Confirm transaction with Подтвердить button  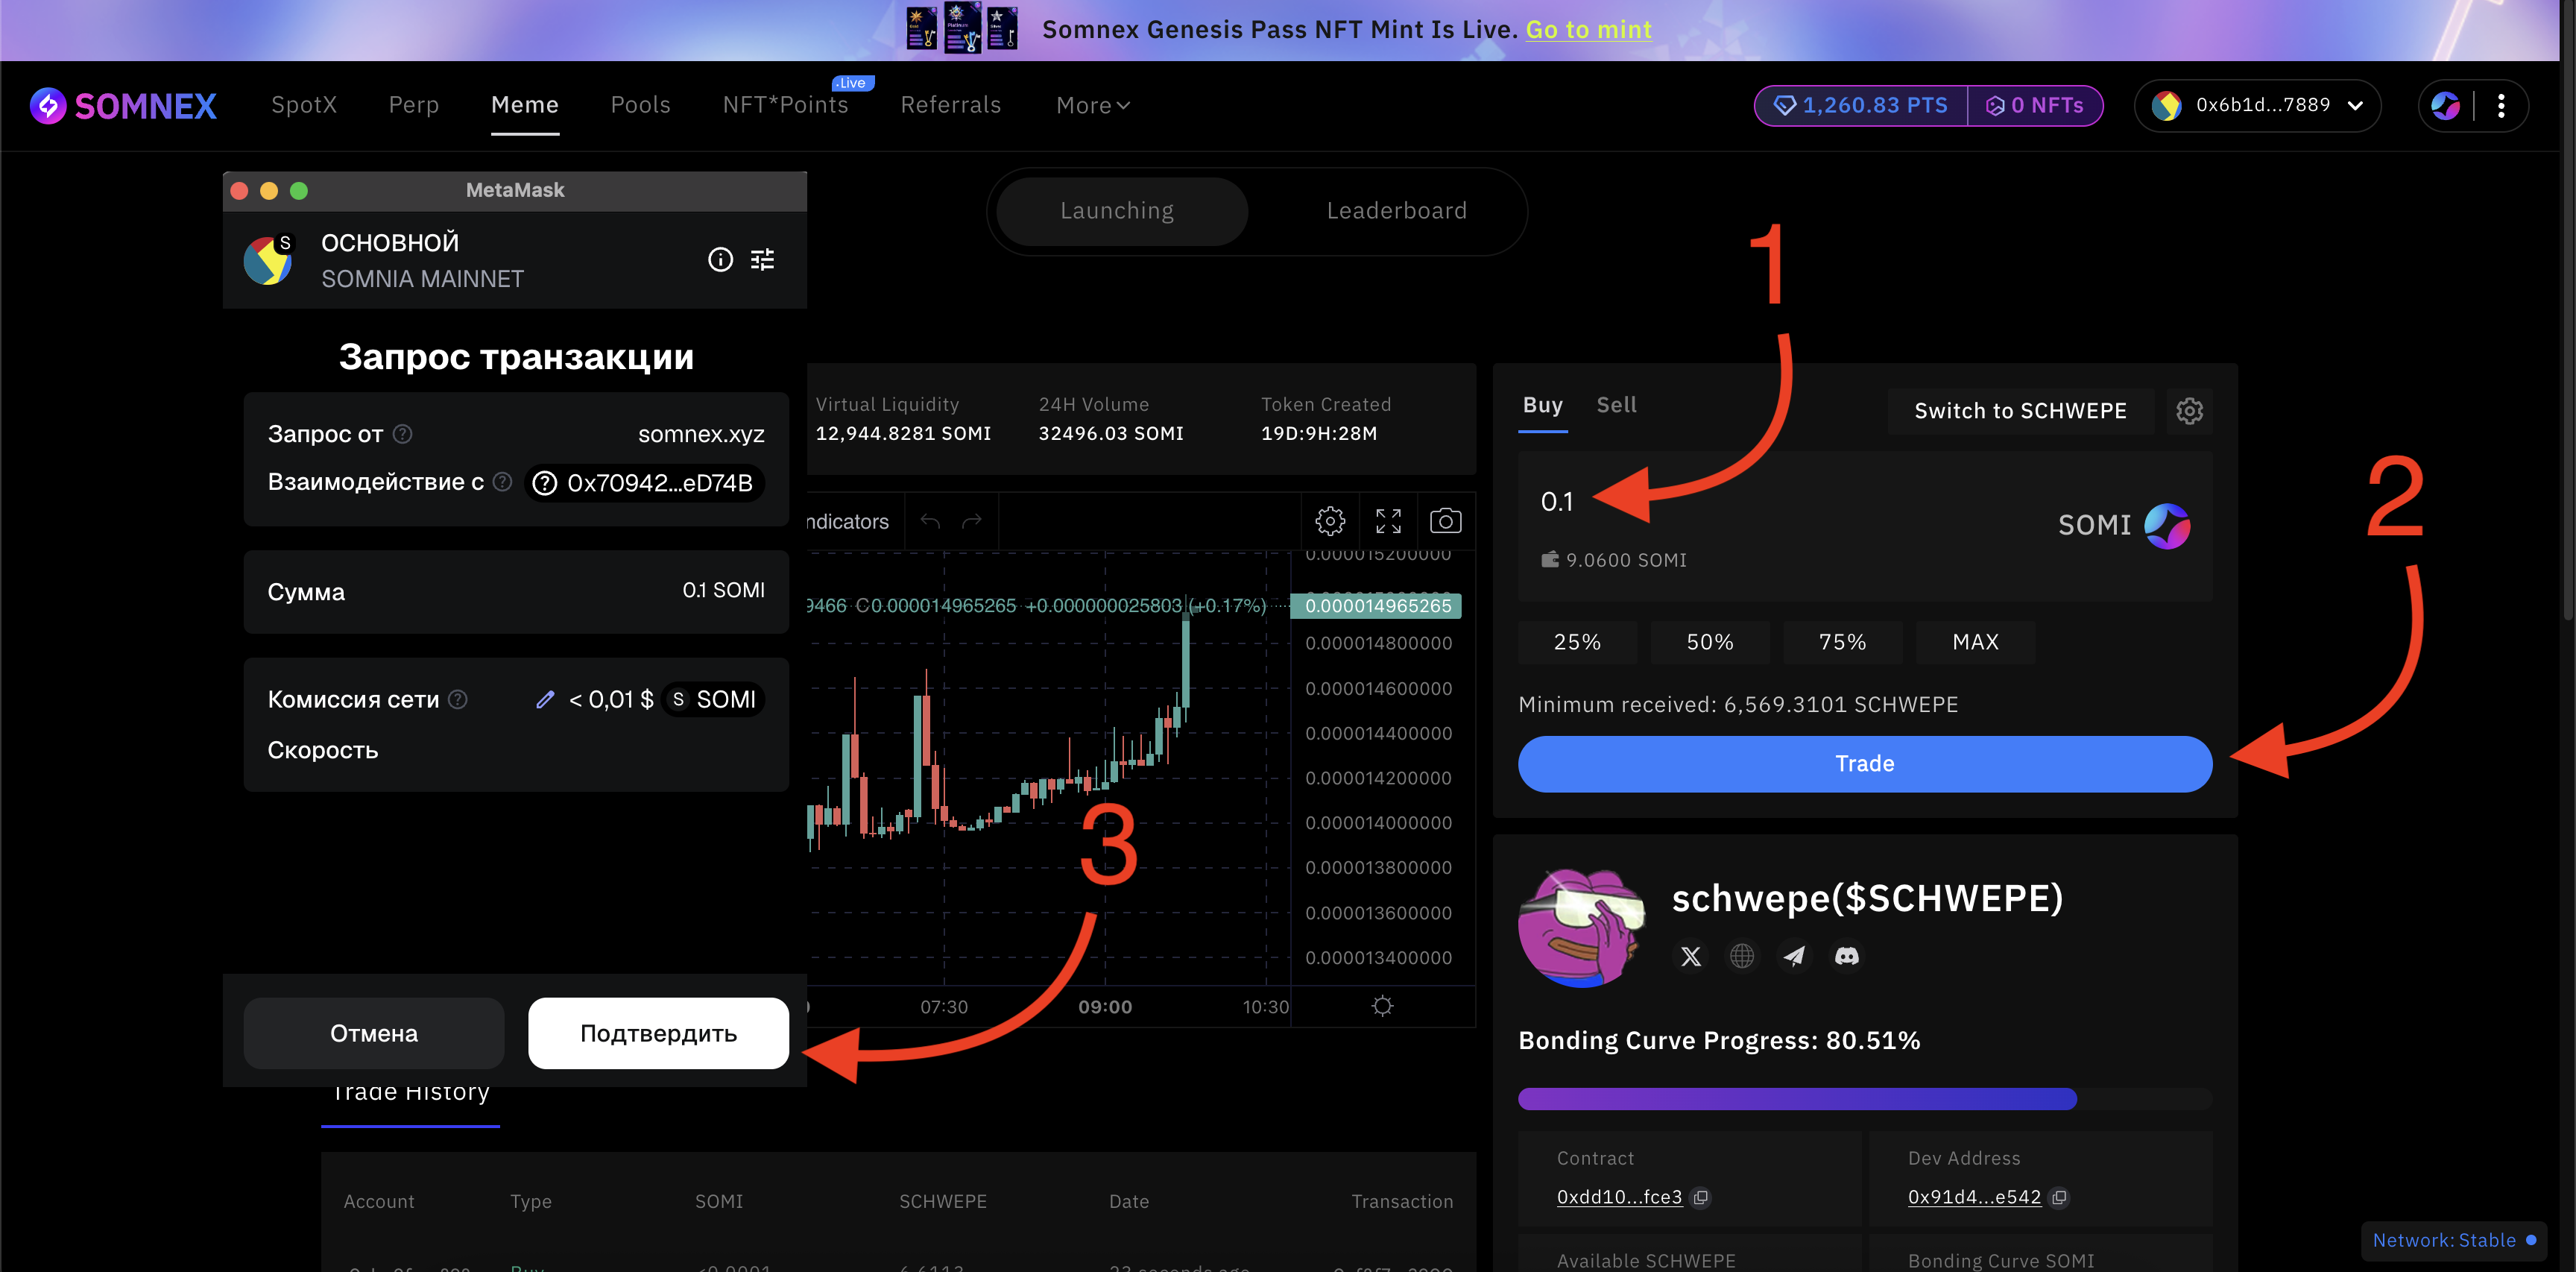[658, 1033]
